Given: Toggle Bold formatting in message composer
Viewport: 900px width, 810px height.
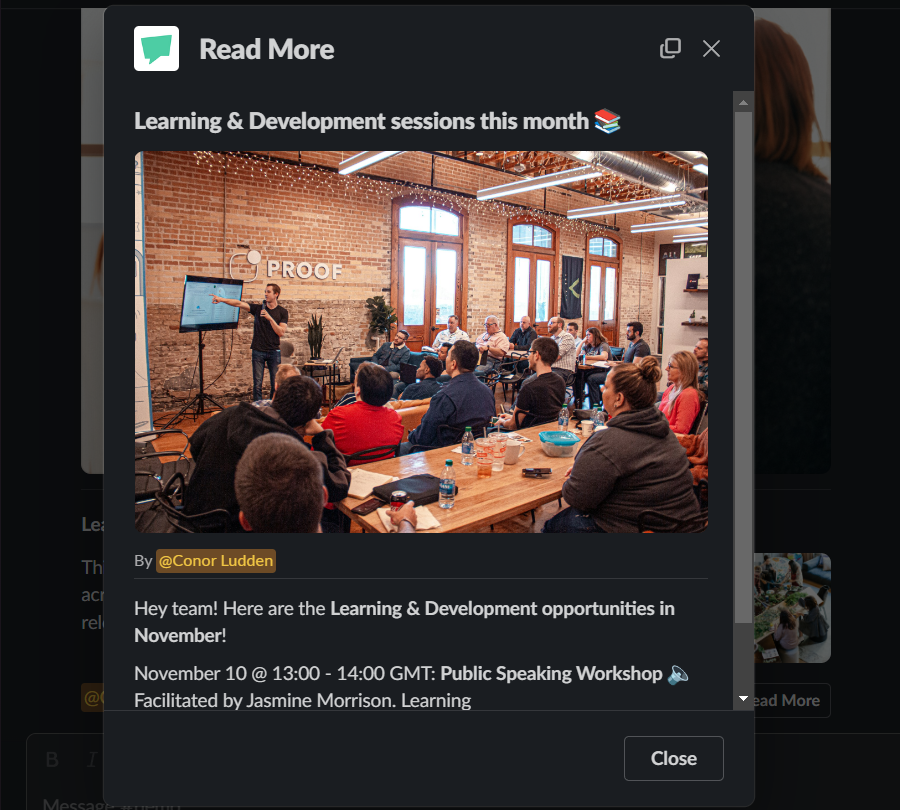Looking at the screenshot, I should click(x=52, y=759).
